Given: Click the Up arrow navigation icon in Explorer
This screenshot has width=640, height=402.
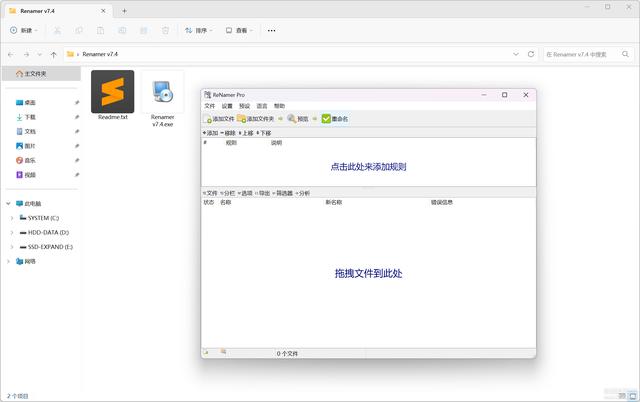Looking at the screenshot, I should pos(53,54).
